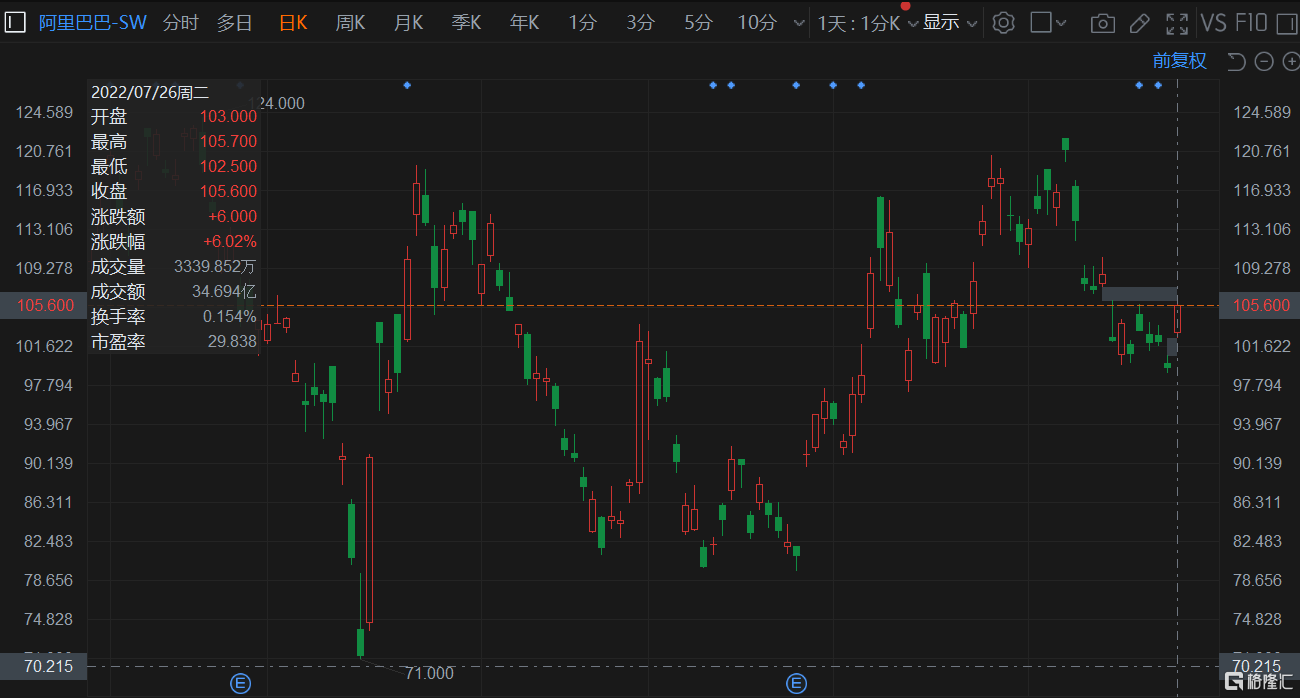Image resolution: width=1300 pixels, height=698 pixels.
Task: Click the highlighted 105.600 label on left axis
Action: point(45,306)
